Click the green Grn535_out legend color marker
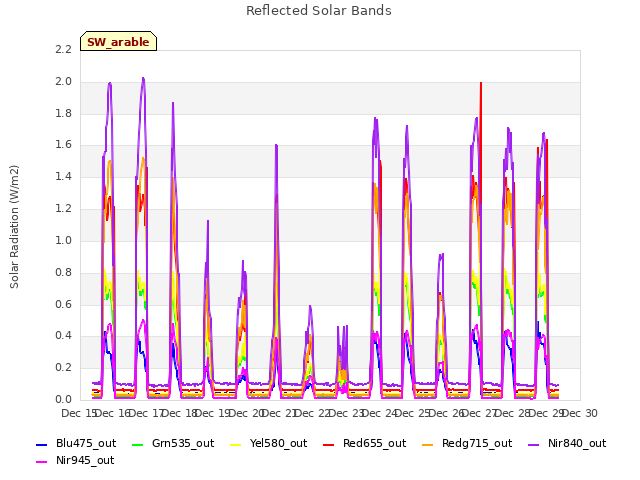640x480 pixels. click(x=138, y=444)
